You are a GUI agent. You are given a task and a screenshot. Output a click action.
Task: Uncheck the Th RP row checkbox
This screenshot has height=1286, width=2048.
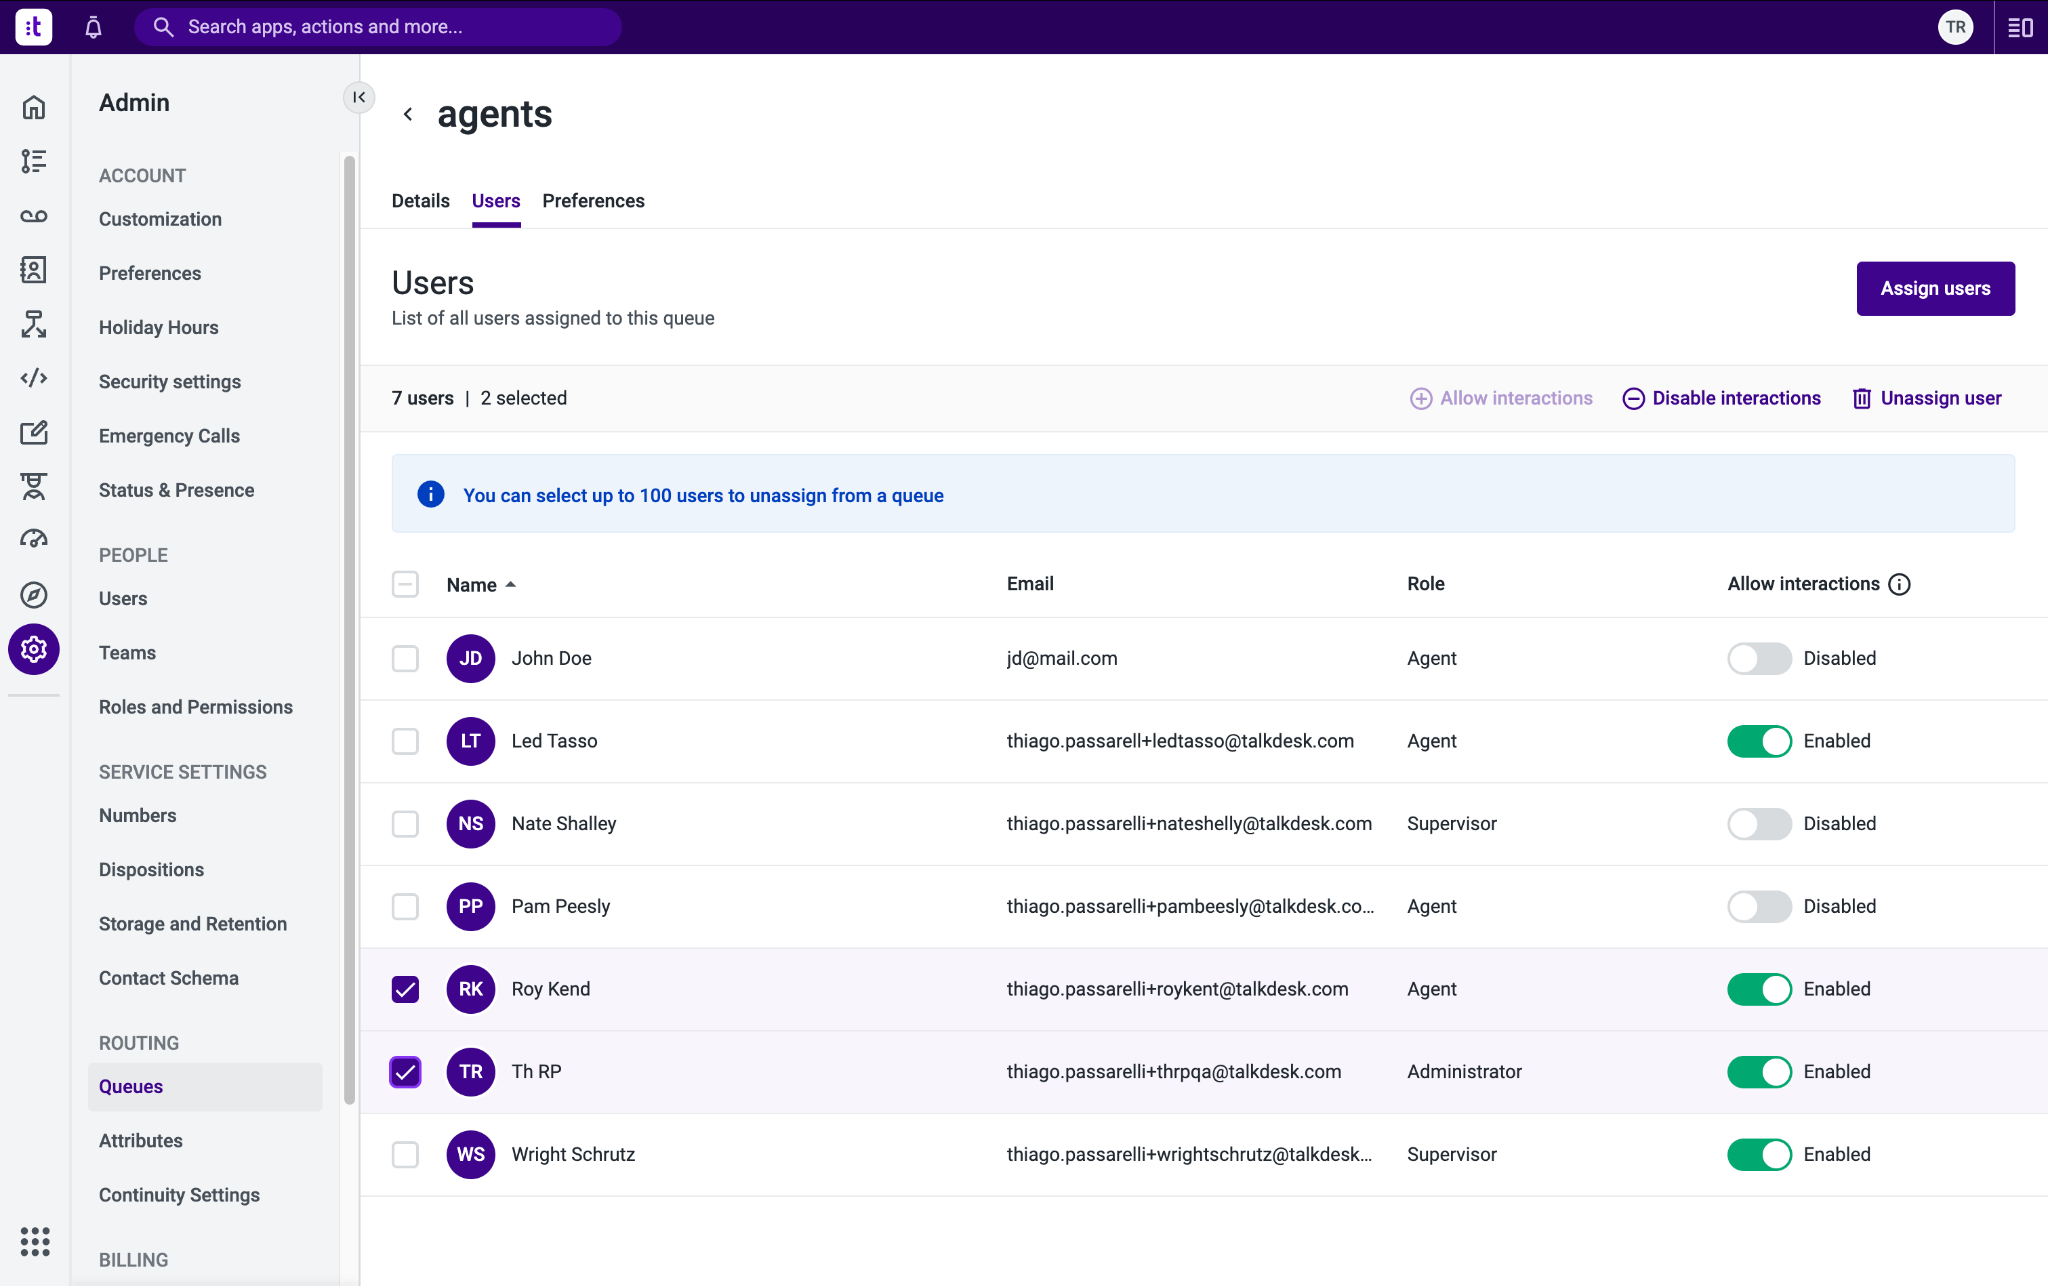405,1072
